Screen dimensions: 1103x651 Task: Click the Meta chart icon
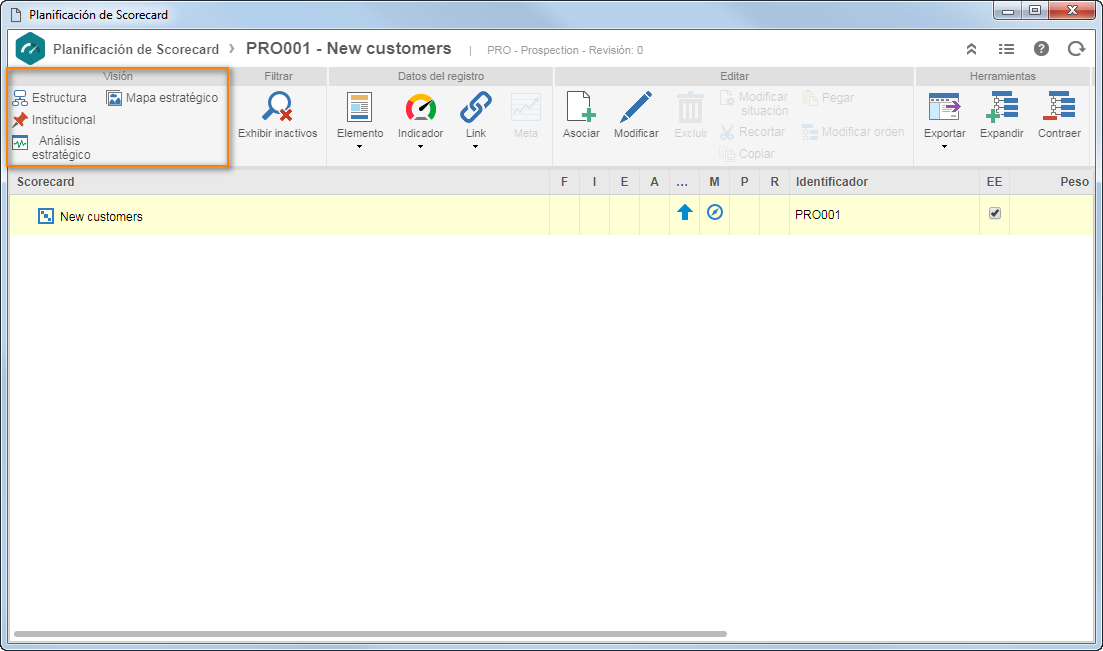coord(525,108)
